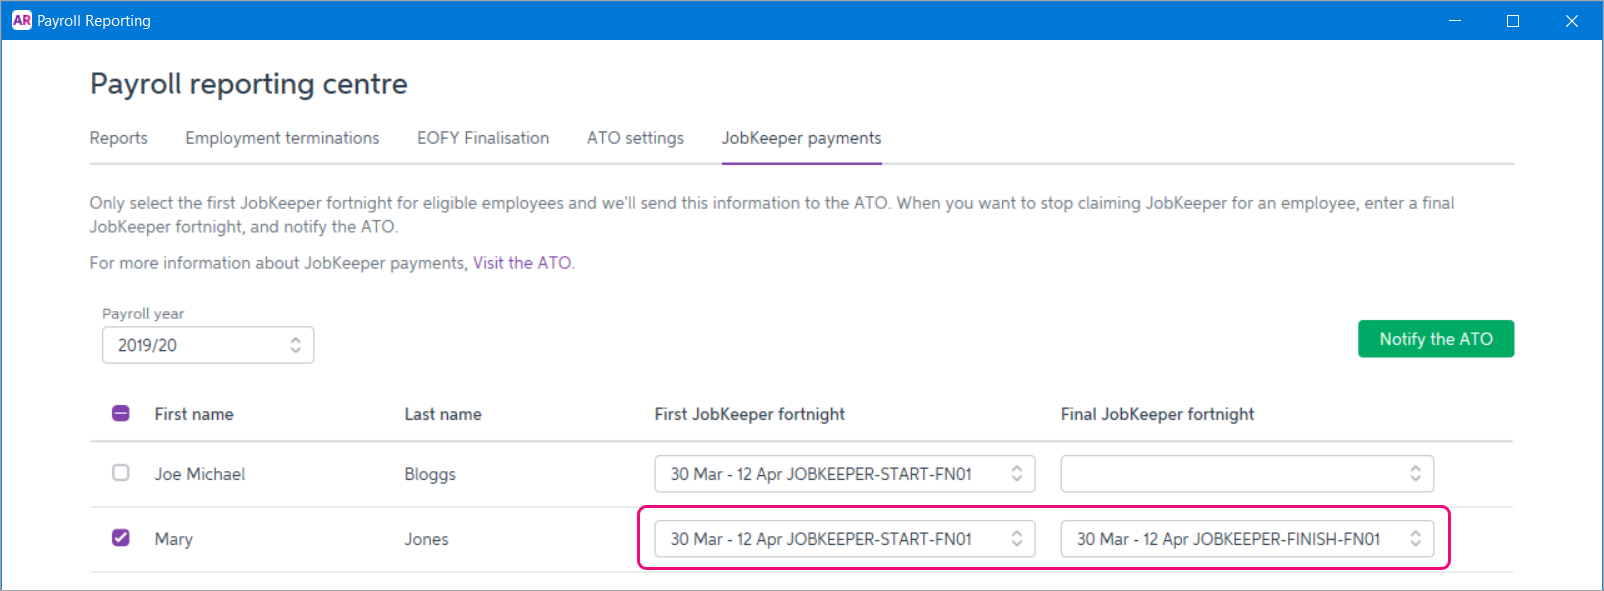This screenshot has height=591, width=1604.
Task: Open Mary's Final JobKeeper fortnight dropdown
Action: [x=1246, y=539]
